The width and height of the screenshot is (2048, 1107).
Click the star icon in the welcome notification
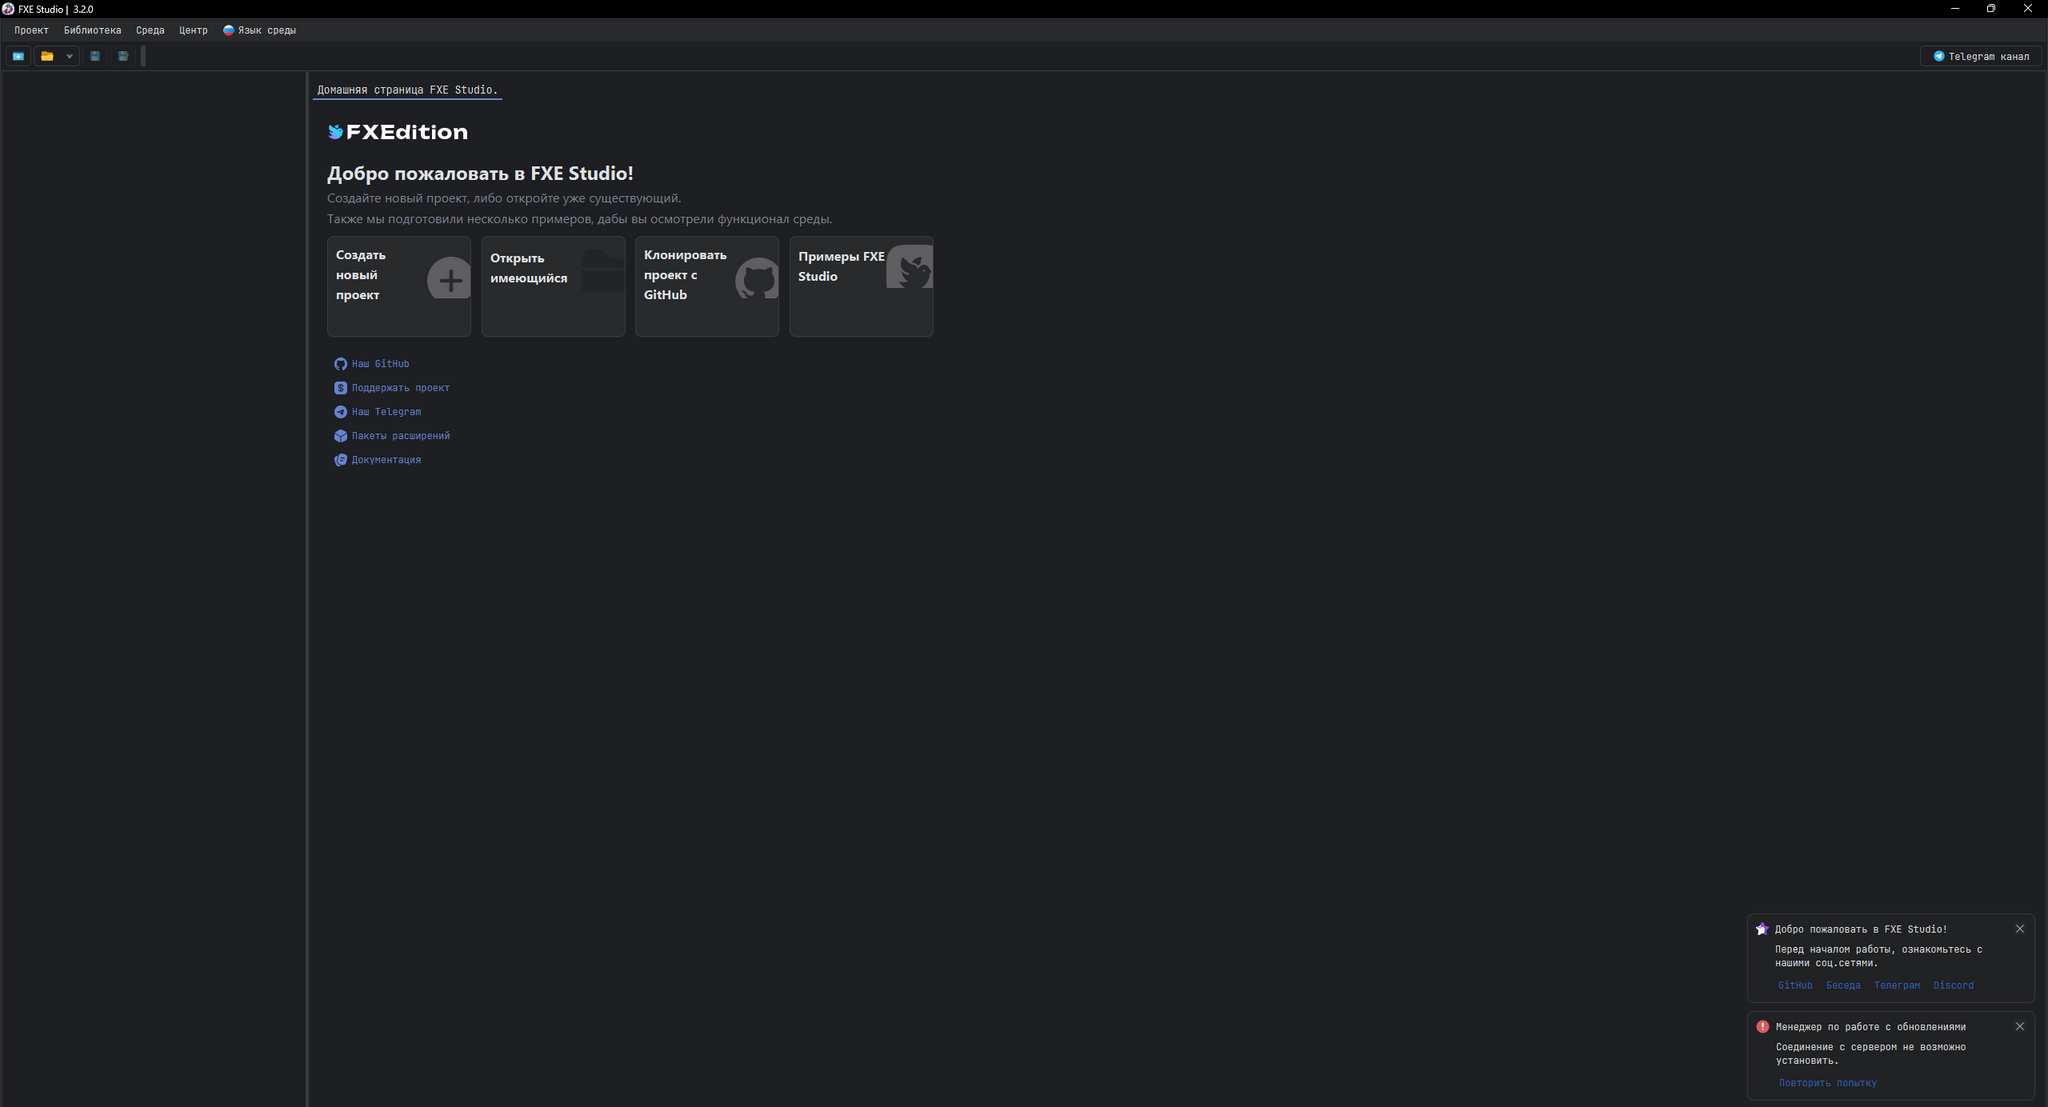pos(1762,929)
